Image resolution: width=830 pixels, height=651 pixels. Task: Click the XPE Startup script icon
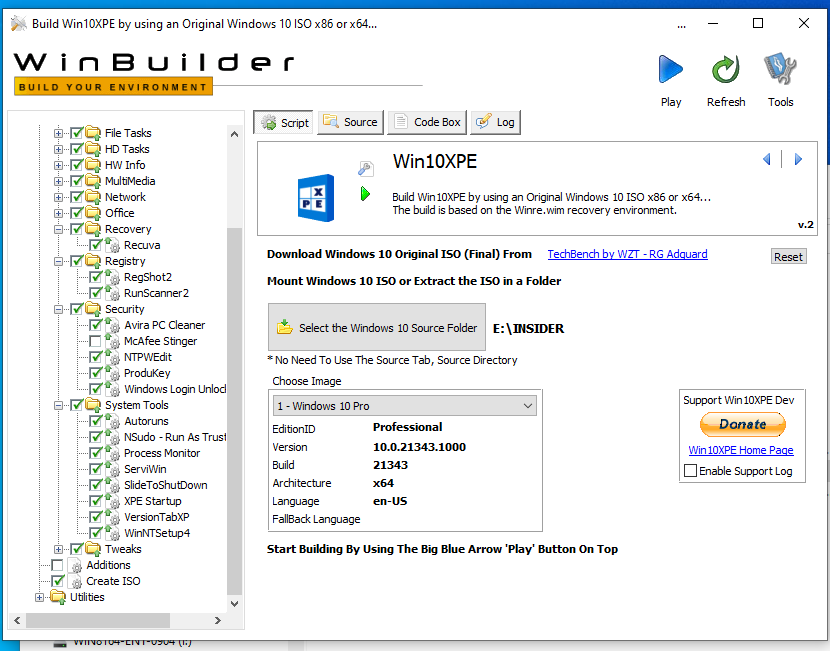click(x=112, y=501)
